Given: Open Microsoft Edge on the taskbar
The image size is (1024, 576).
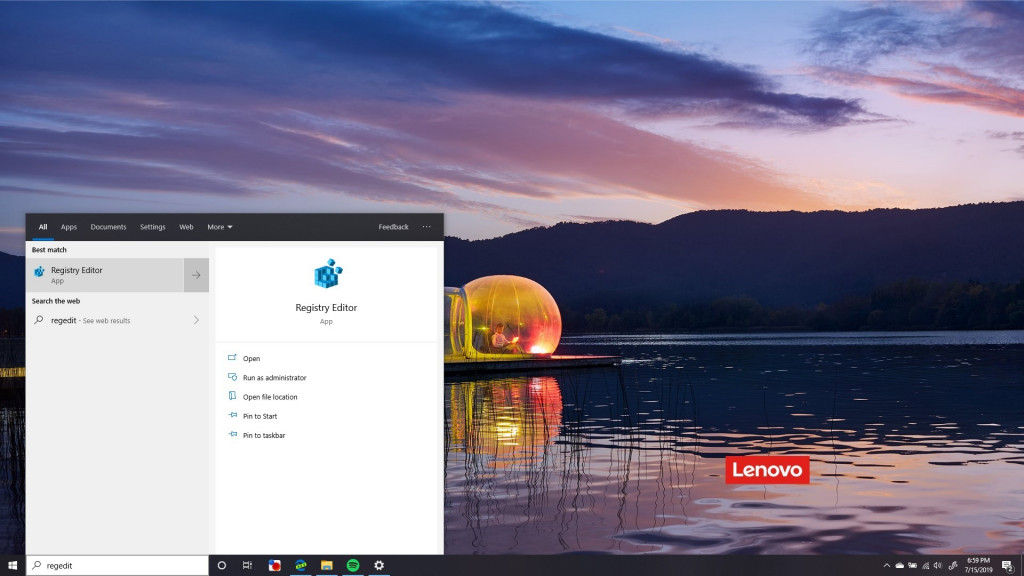Looking at the screenshot, I should 299,565.
